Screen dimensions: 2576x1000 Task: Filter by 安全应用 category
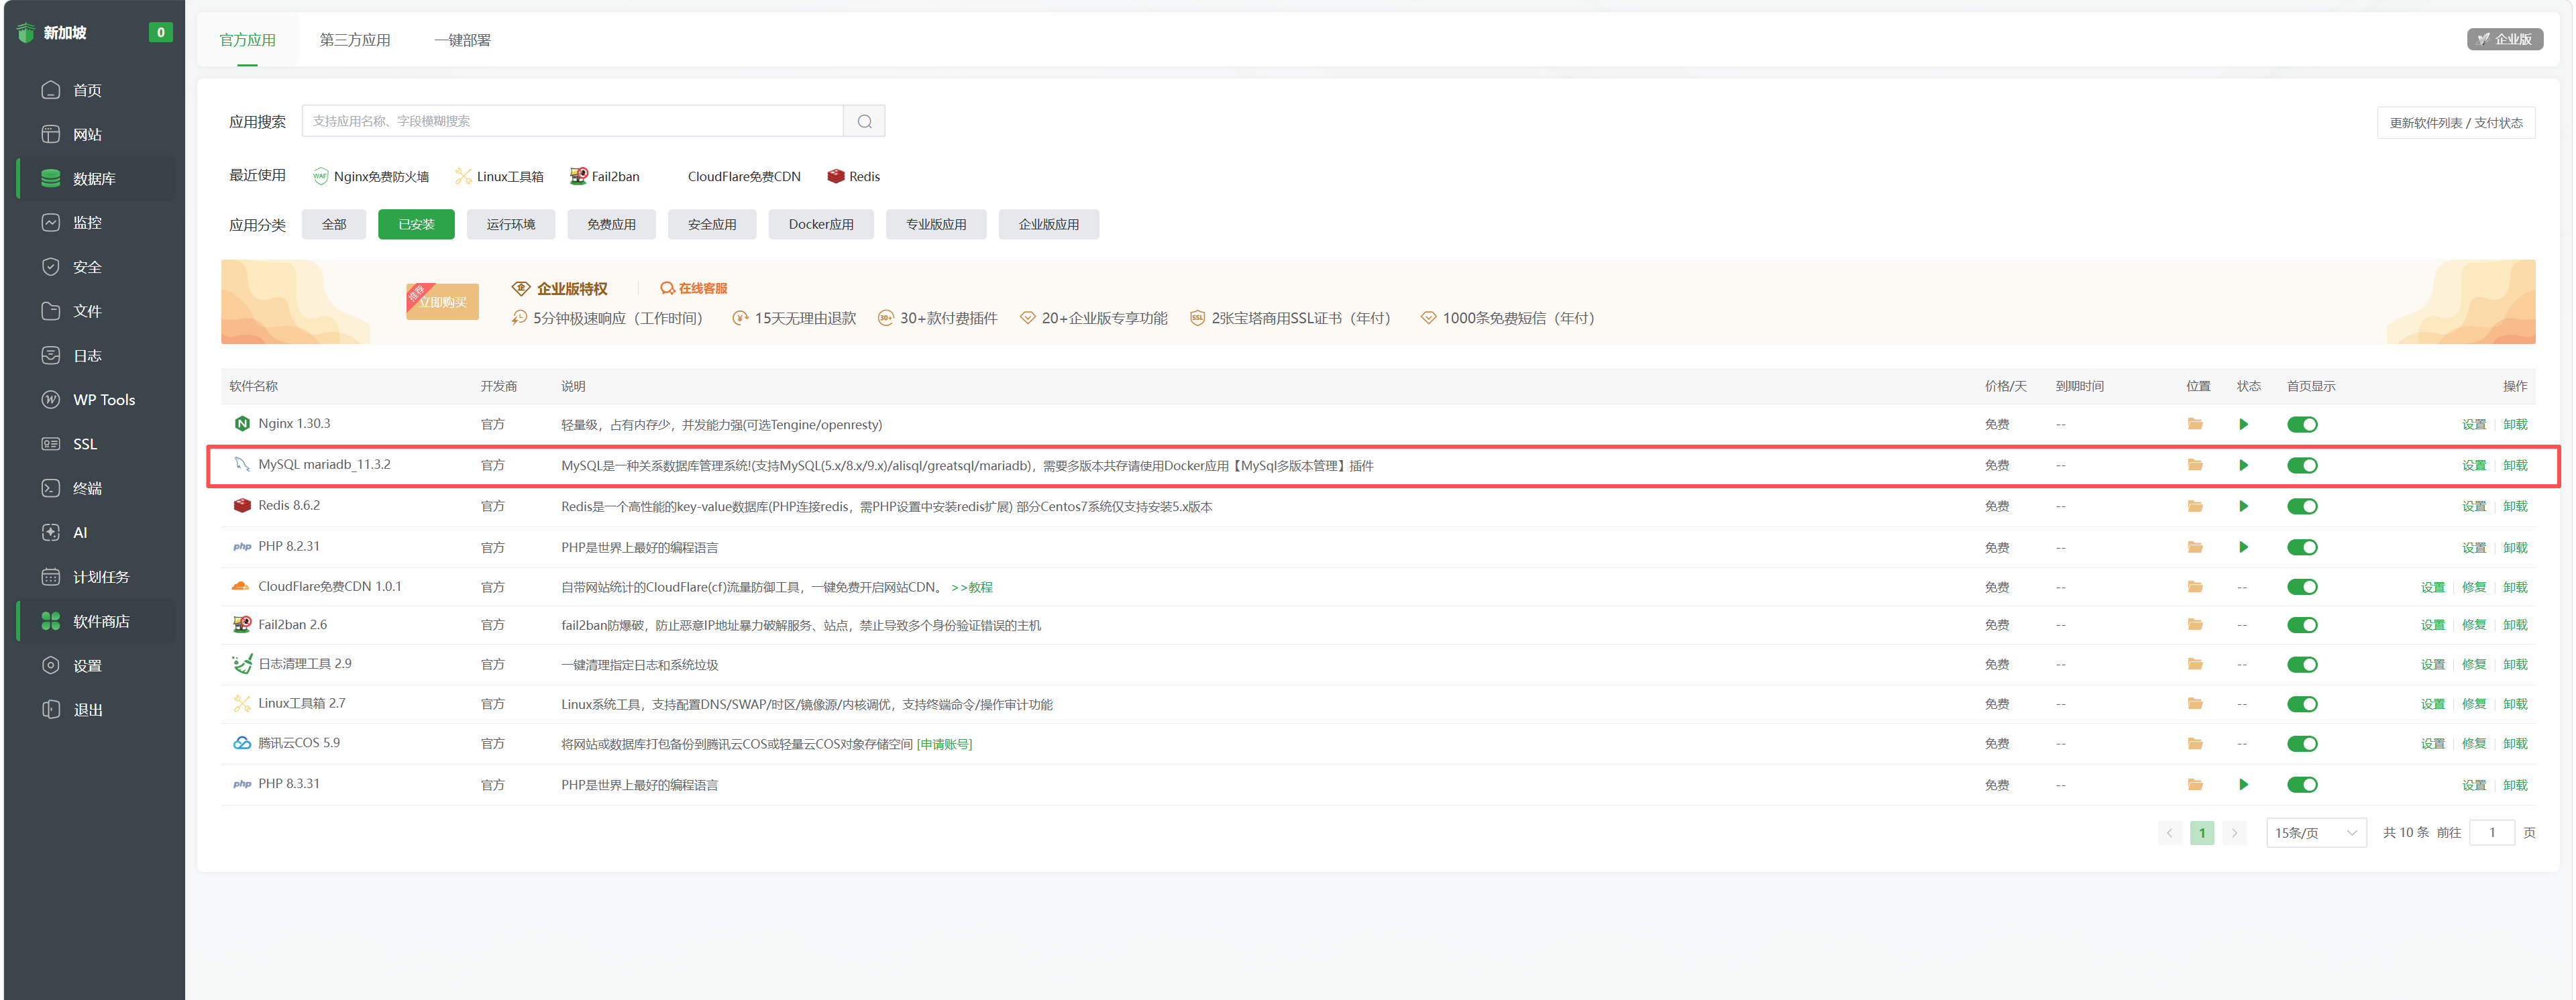[x=712, y=225]
